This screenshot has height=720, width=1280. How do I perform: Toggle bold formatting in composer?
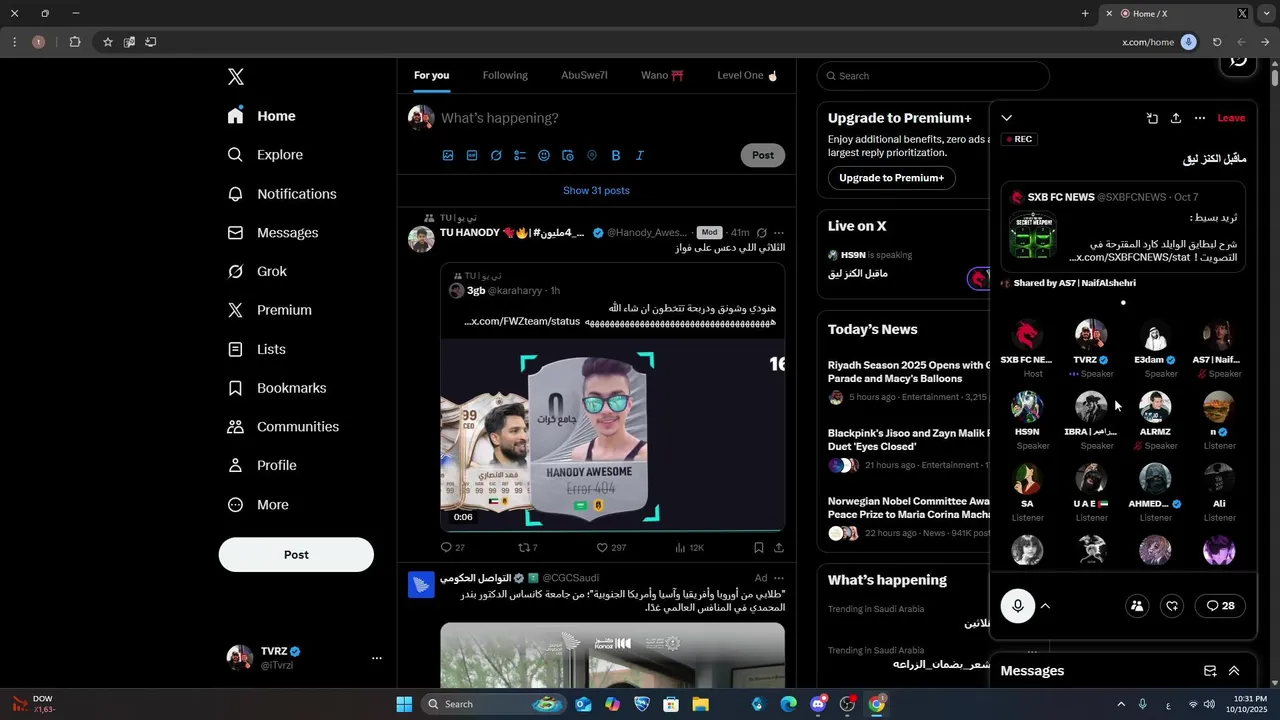pos(616,156)
